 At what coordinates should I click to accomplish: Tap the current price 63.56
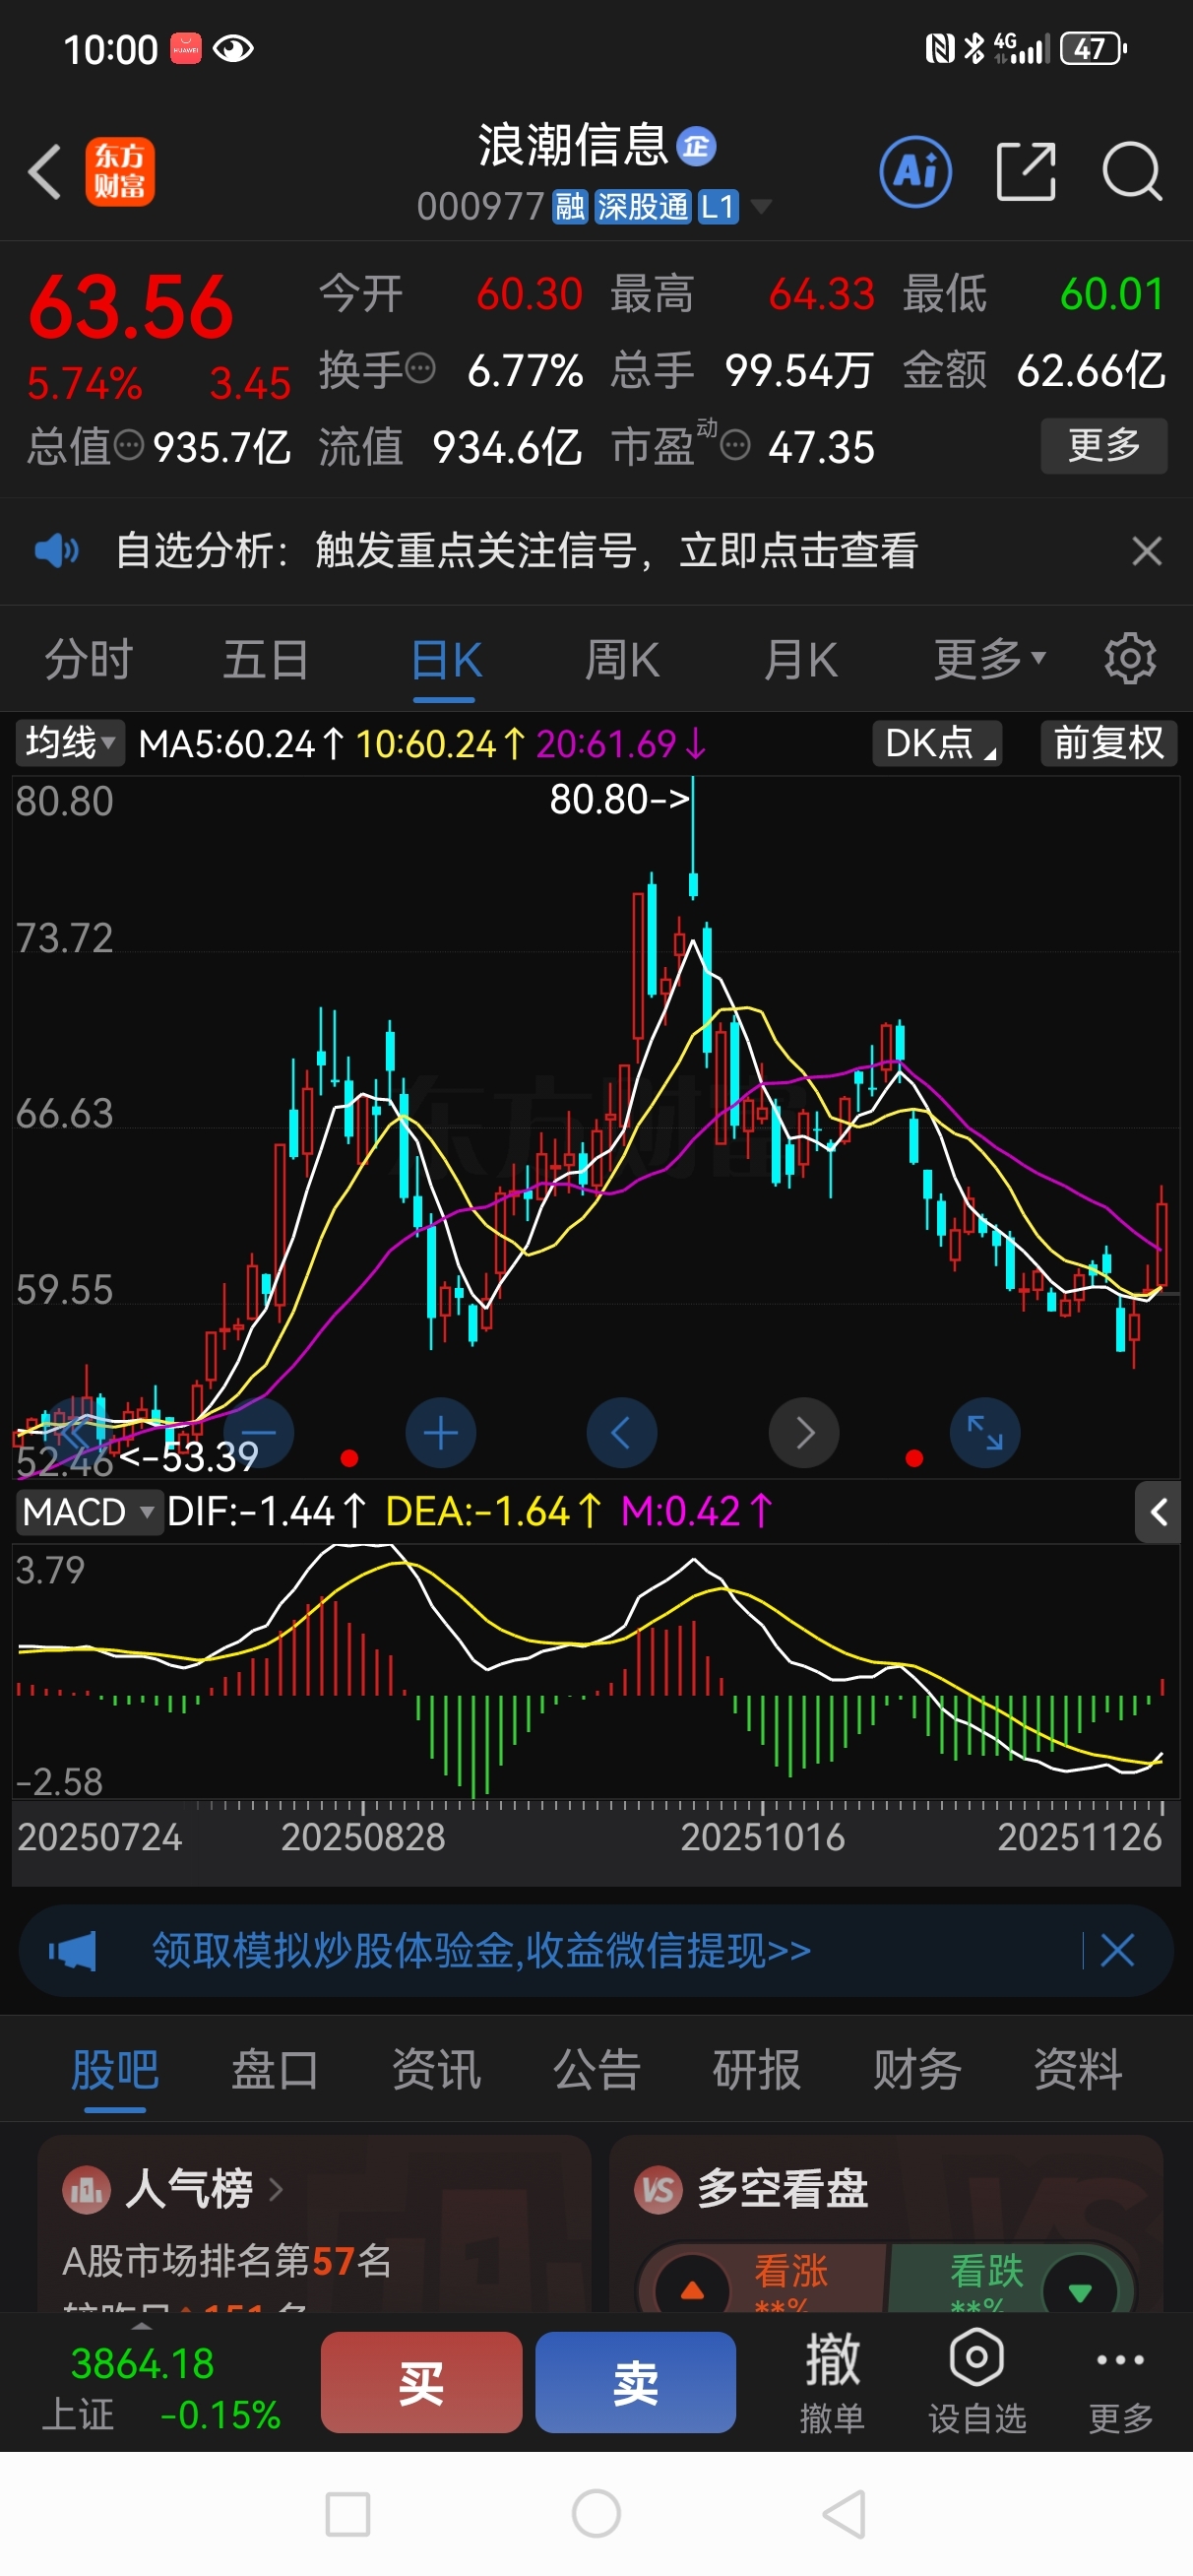(x=131, y=308)
